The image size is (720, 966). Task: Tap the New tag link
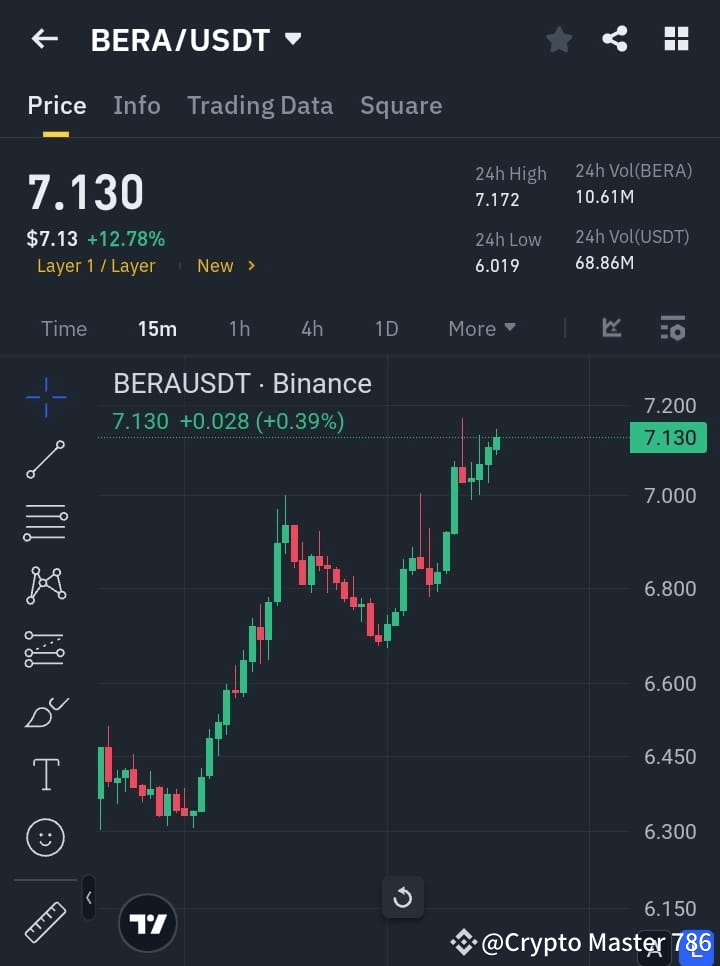[215, 266]
